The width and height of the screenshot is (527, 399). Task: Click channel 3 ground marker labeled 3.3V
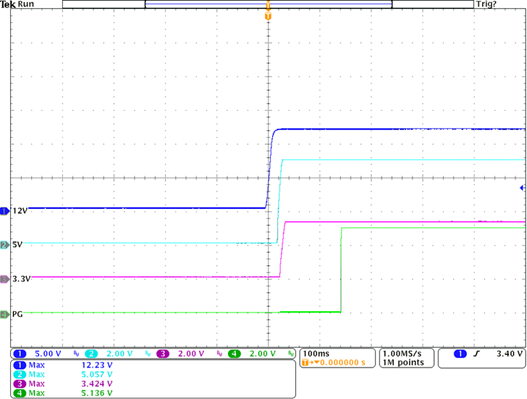point(5,279)
